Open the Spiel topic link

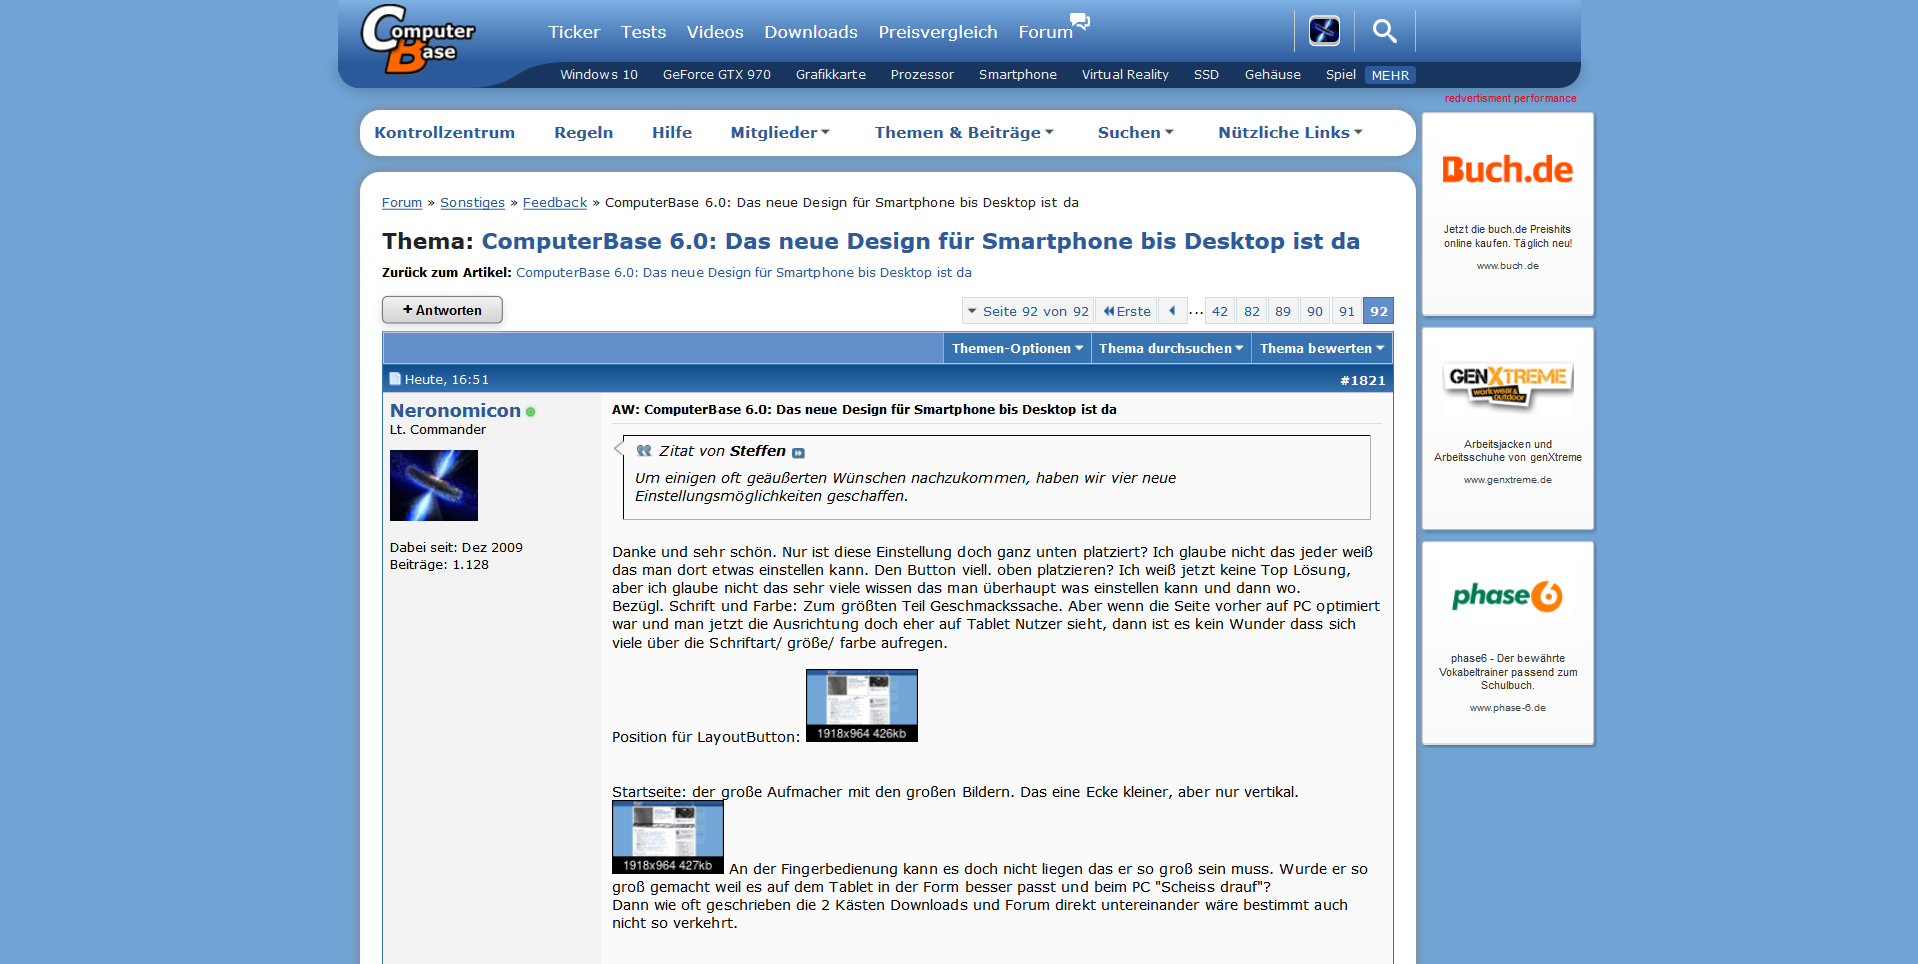(x=1341, y=75)
